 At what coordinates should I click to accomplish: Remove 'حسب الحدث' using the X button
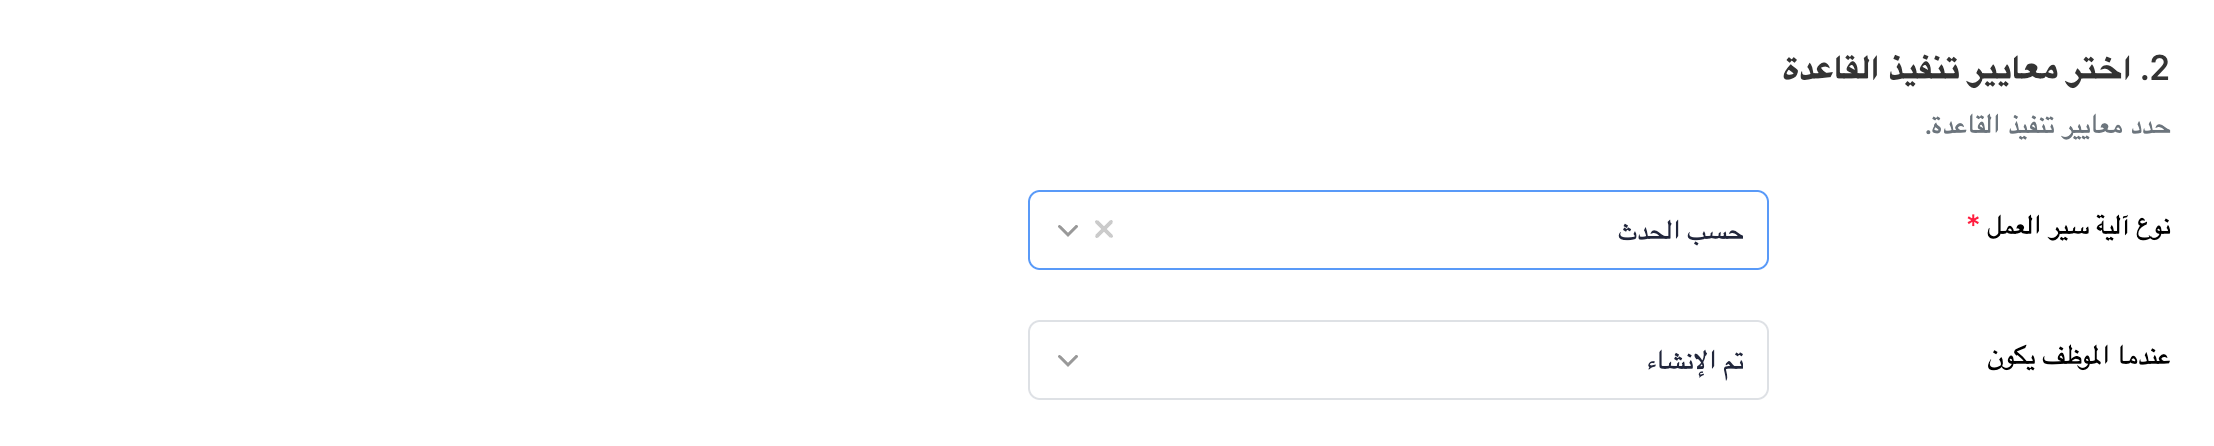(1104, 230)
